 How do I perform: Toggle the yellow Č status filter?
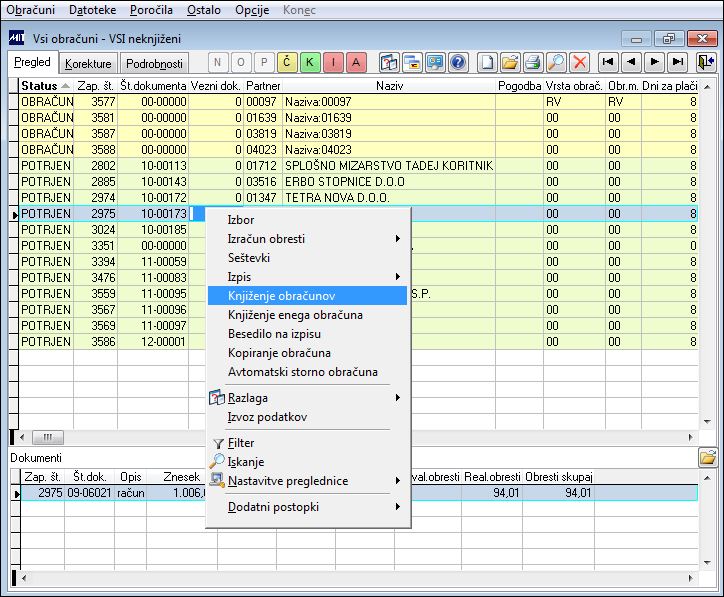pos(287,62)
